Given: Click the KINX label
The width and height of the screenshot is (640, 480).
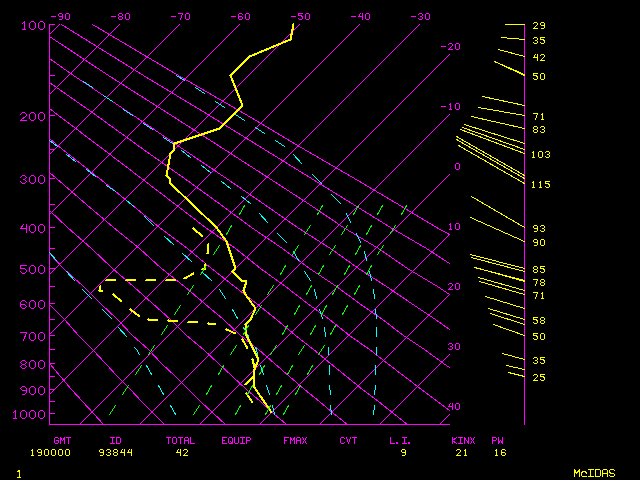Looking at the screenshot, I should coord(462,440).
